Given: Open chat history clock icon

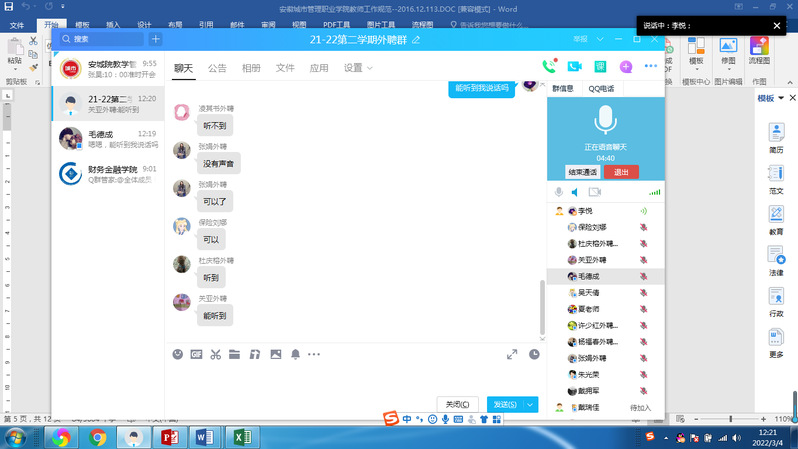Looking at the screenshot, I should [x=534, y=354].
